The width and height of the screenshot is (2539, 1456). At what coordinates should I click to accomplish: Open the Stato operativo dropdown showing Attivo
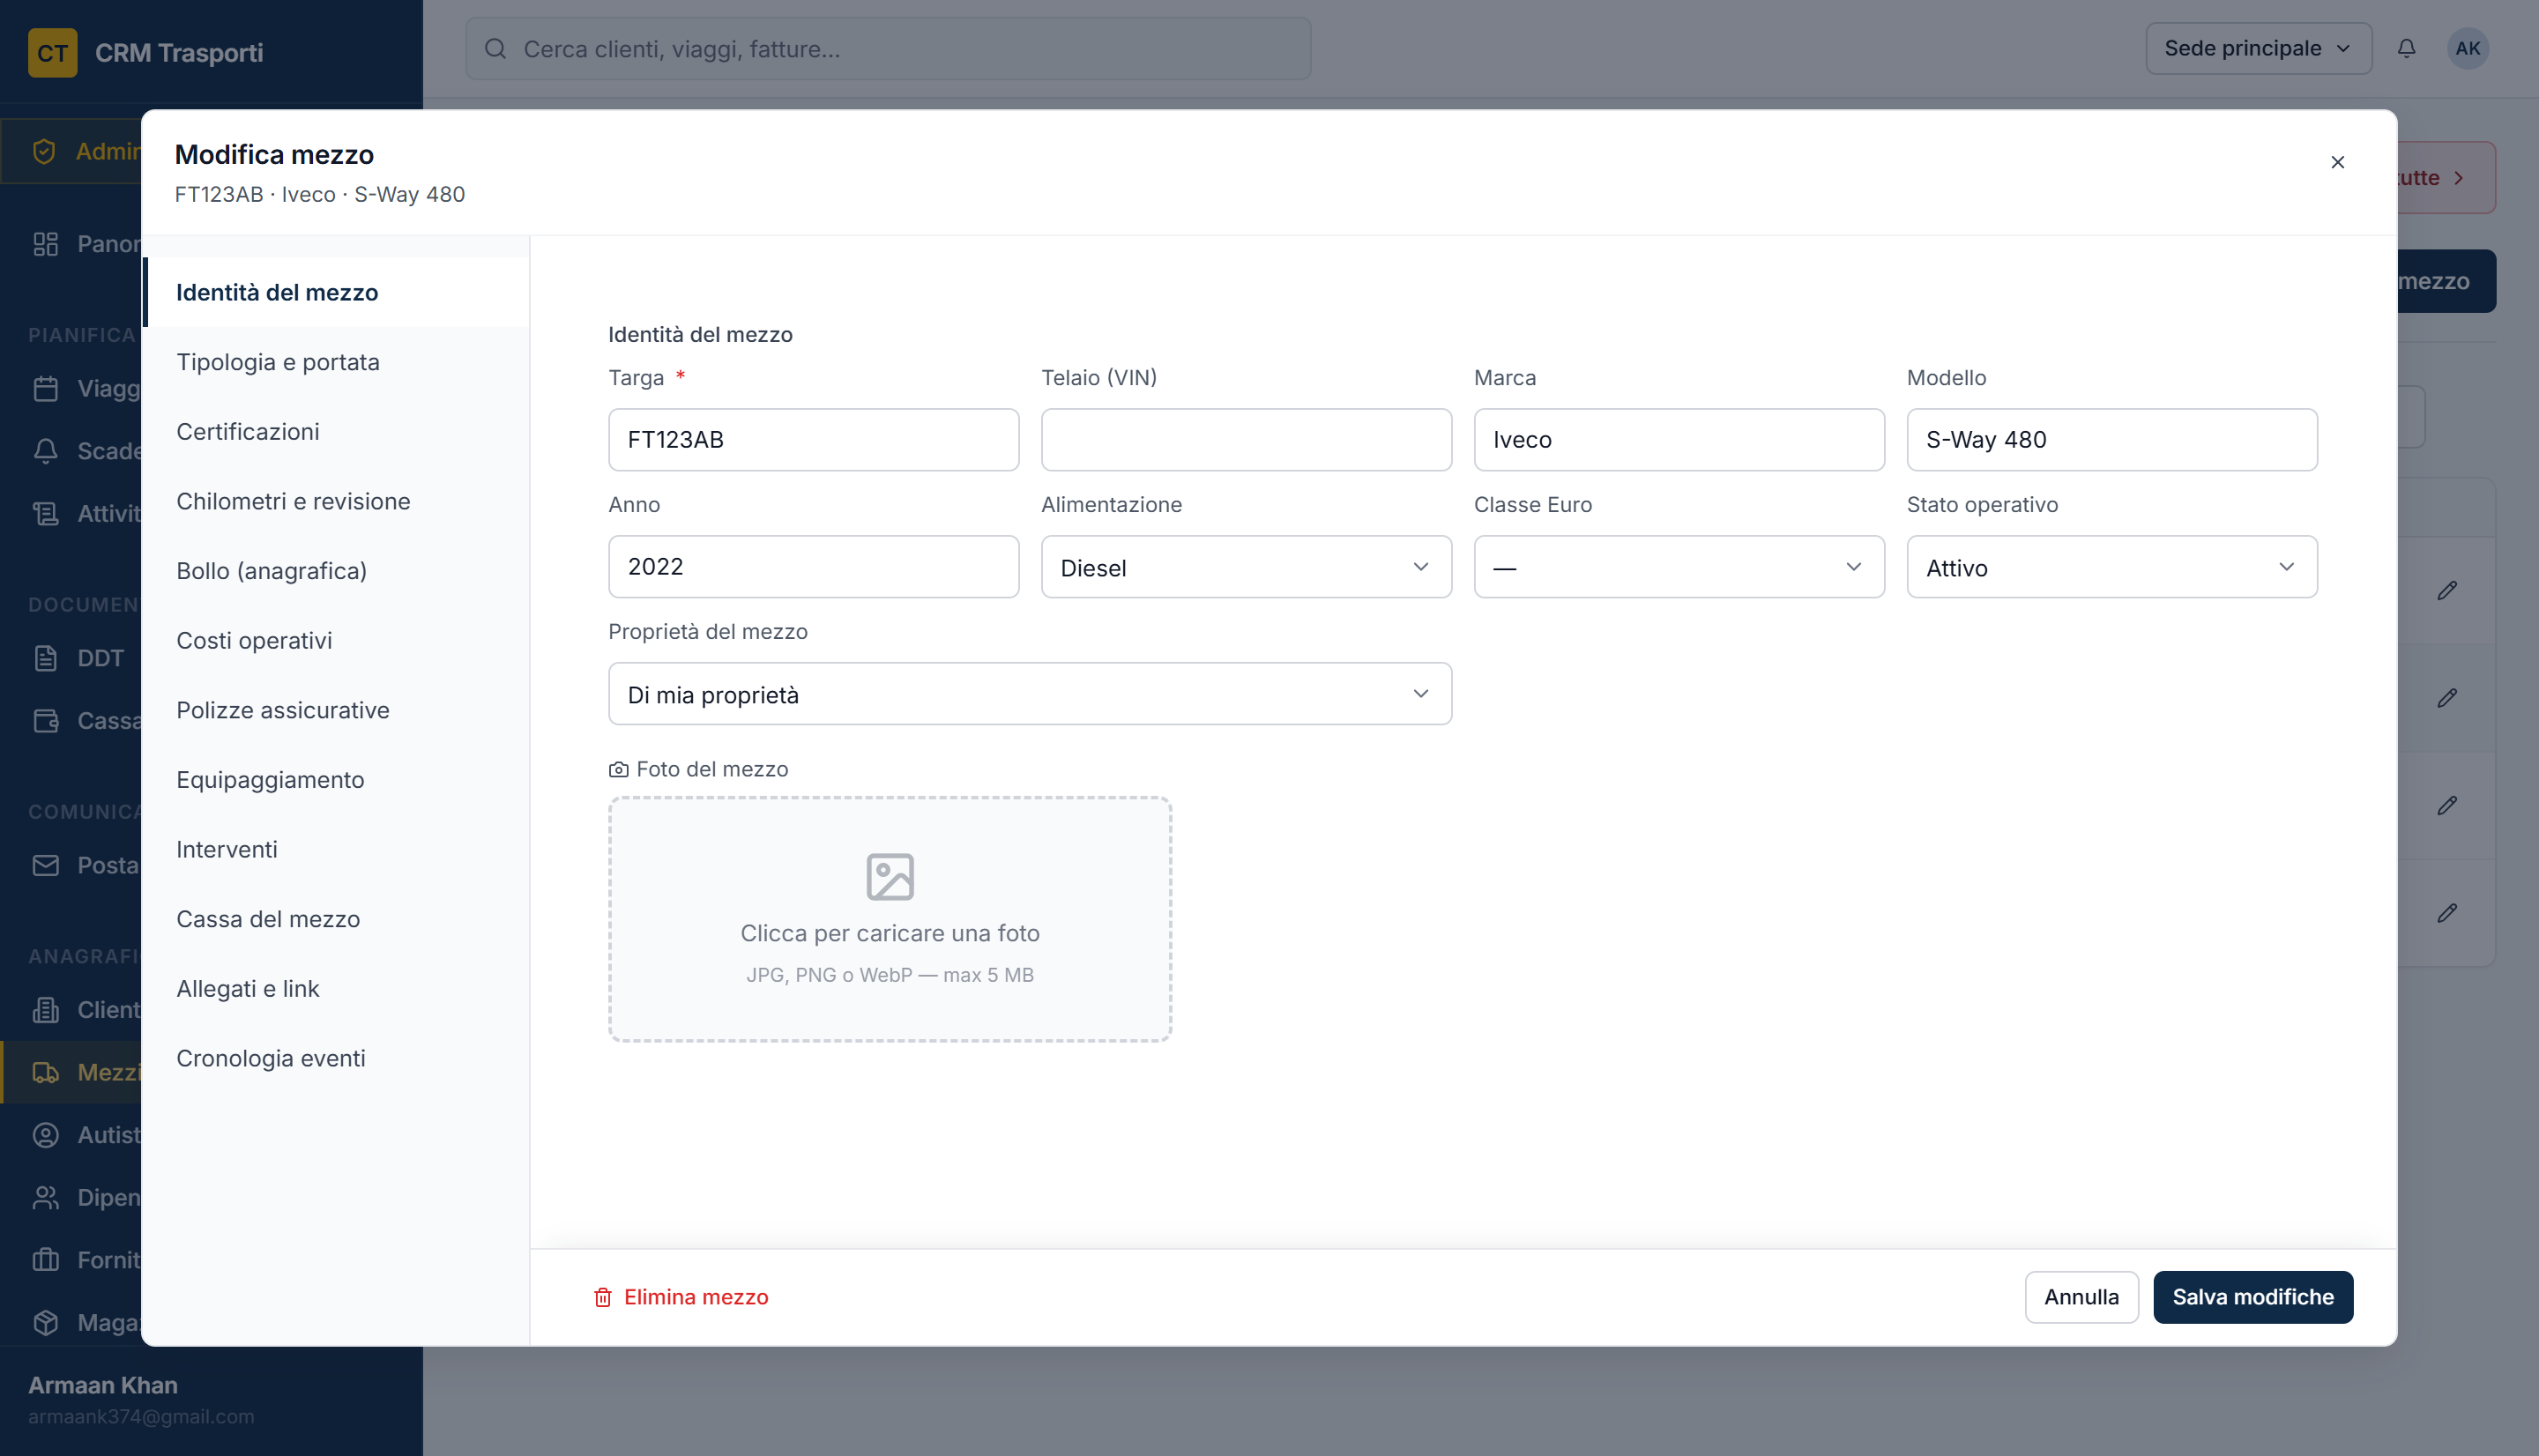(2112, 567)
